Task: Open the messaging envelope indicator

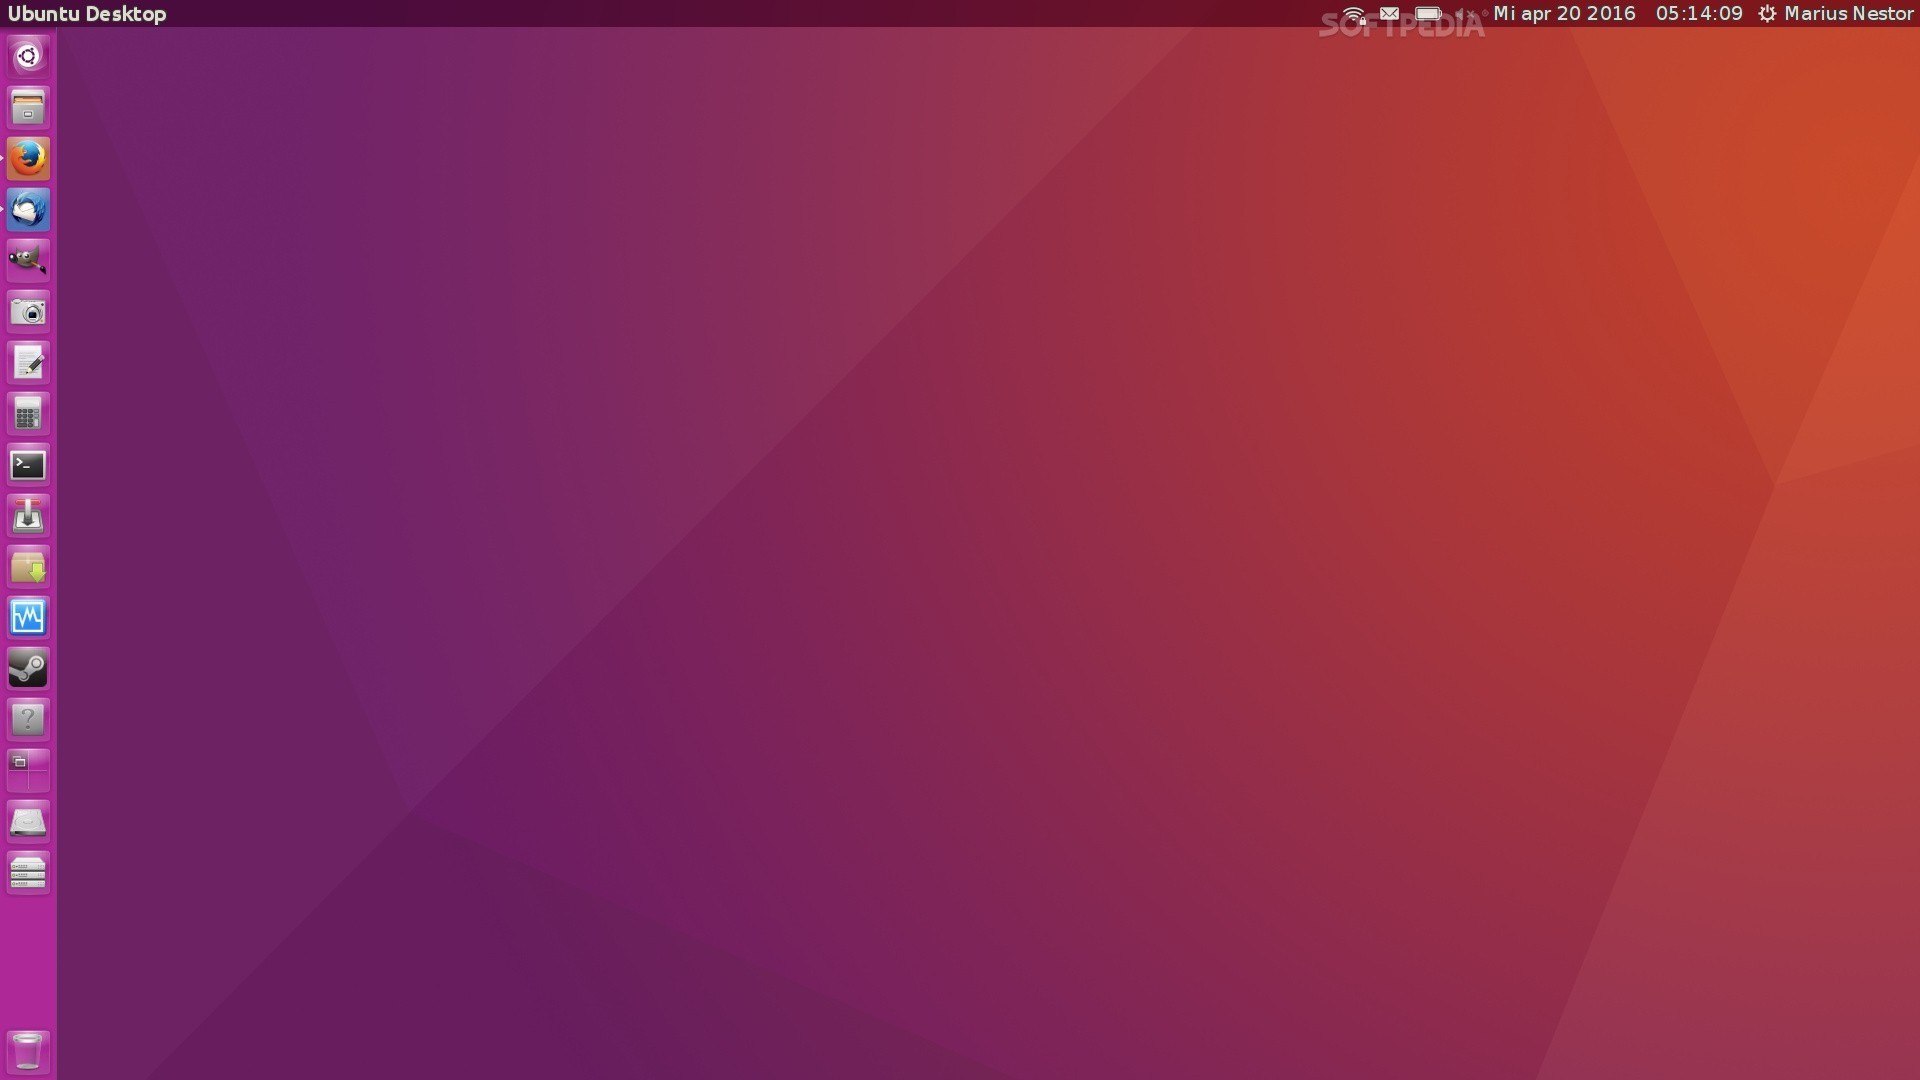Action: 1389,14
